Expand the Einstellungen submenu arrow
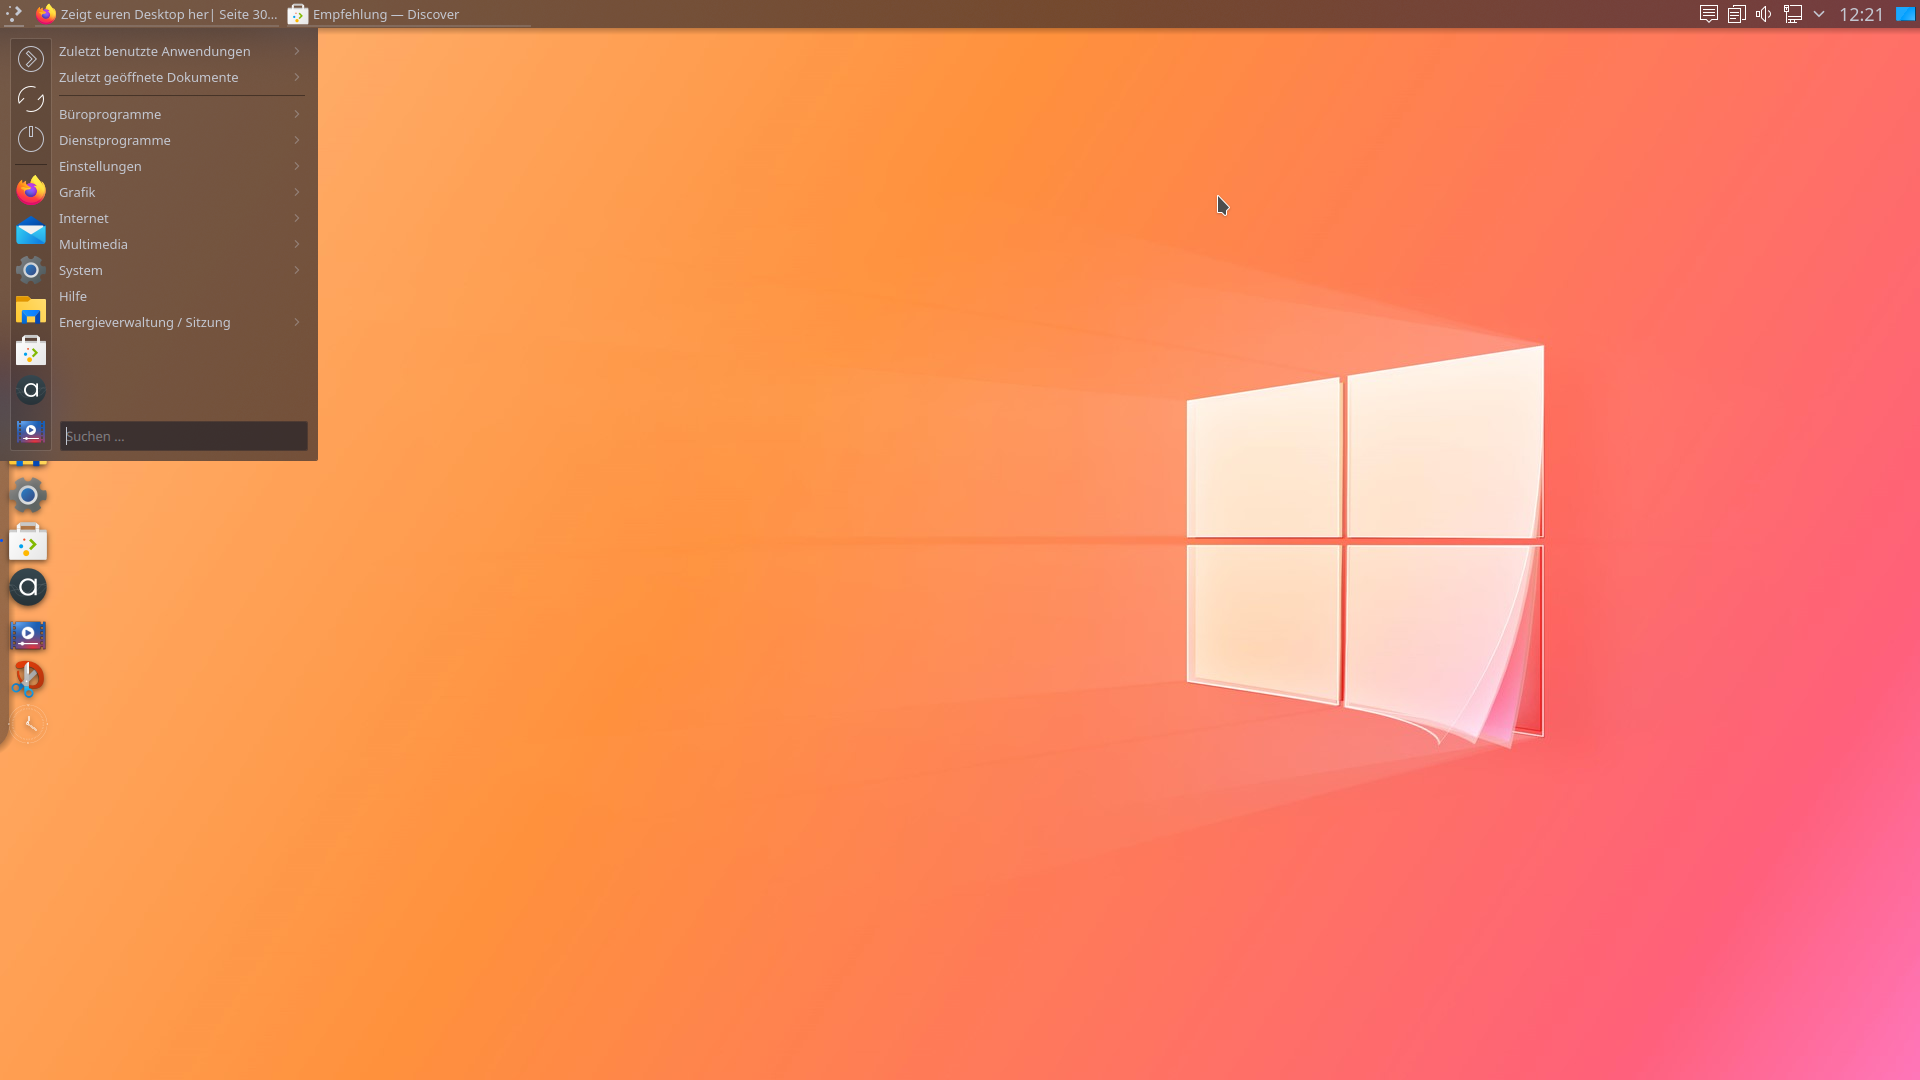The image size is (1920, 1080). [x=297, y=166]
